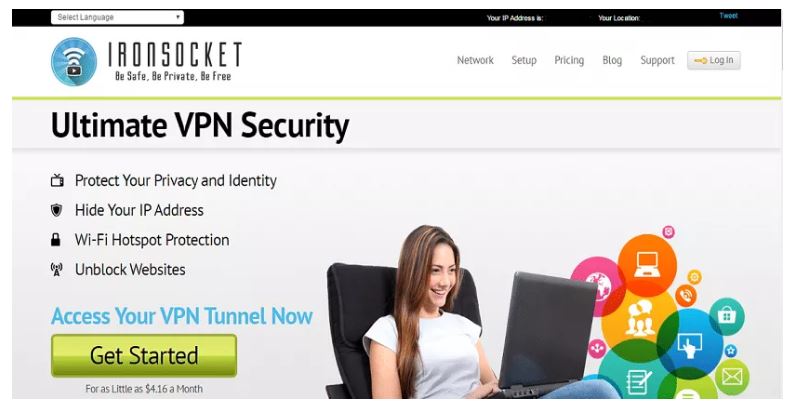Click the TV icon beside Protect Your Privacy
The height and width of the screenshot is (408, 787).
[57, 180]
